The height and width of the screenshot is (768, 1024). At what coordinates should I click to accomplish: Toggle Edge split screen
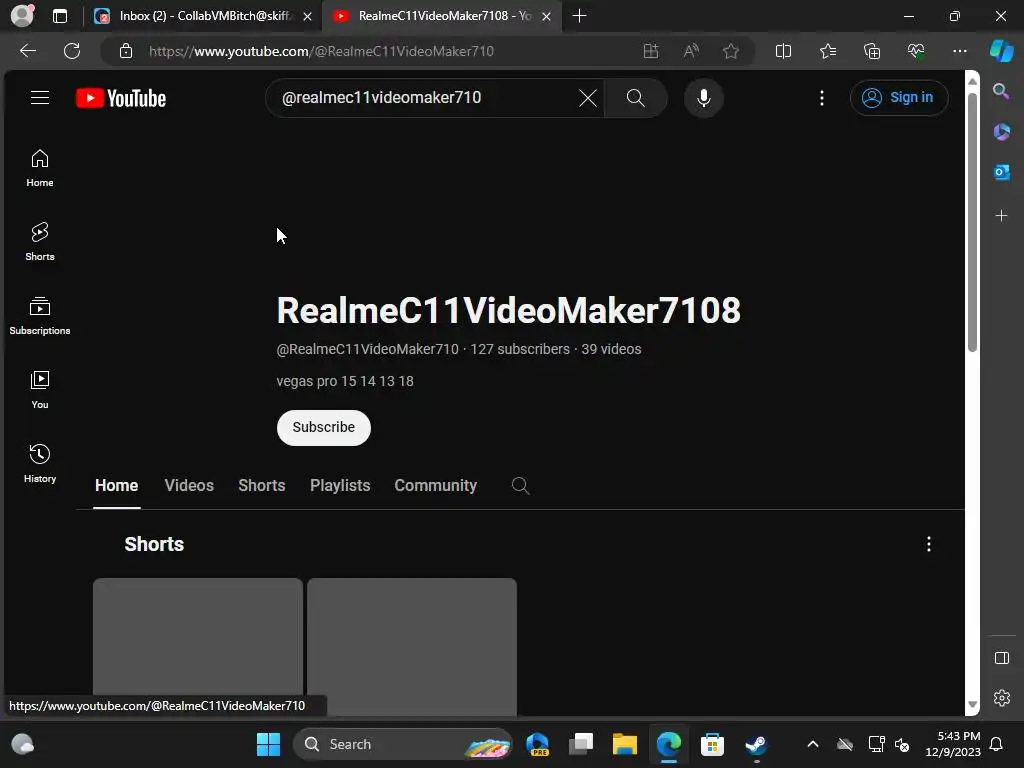(x=783, y=51)
